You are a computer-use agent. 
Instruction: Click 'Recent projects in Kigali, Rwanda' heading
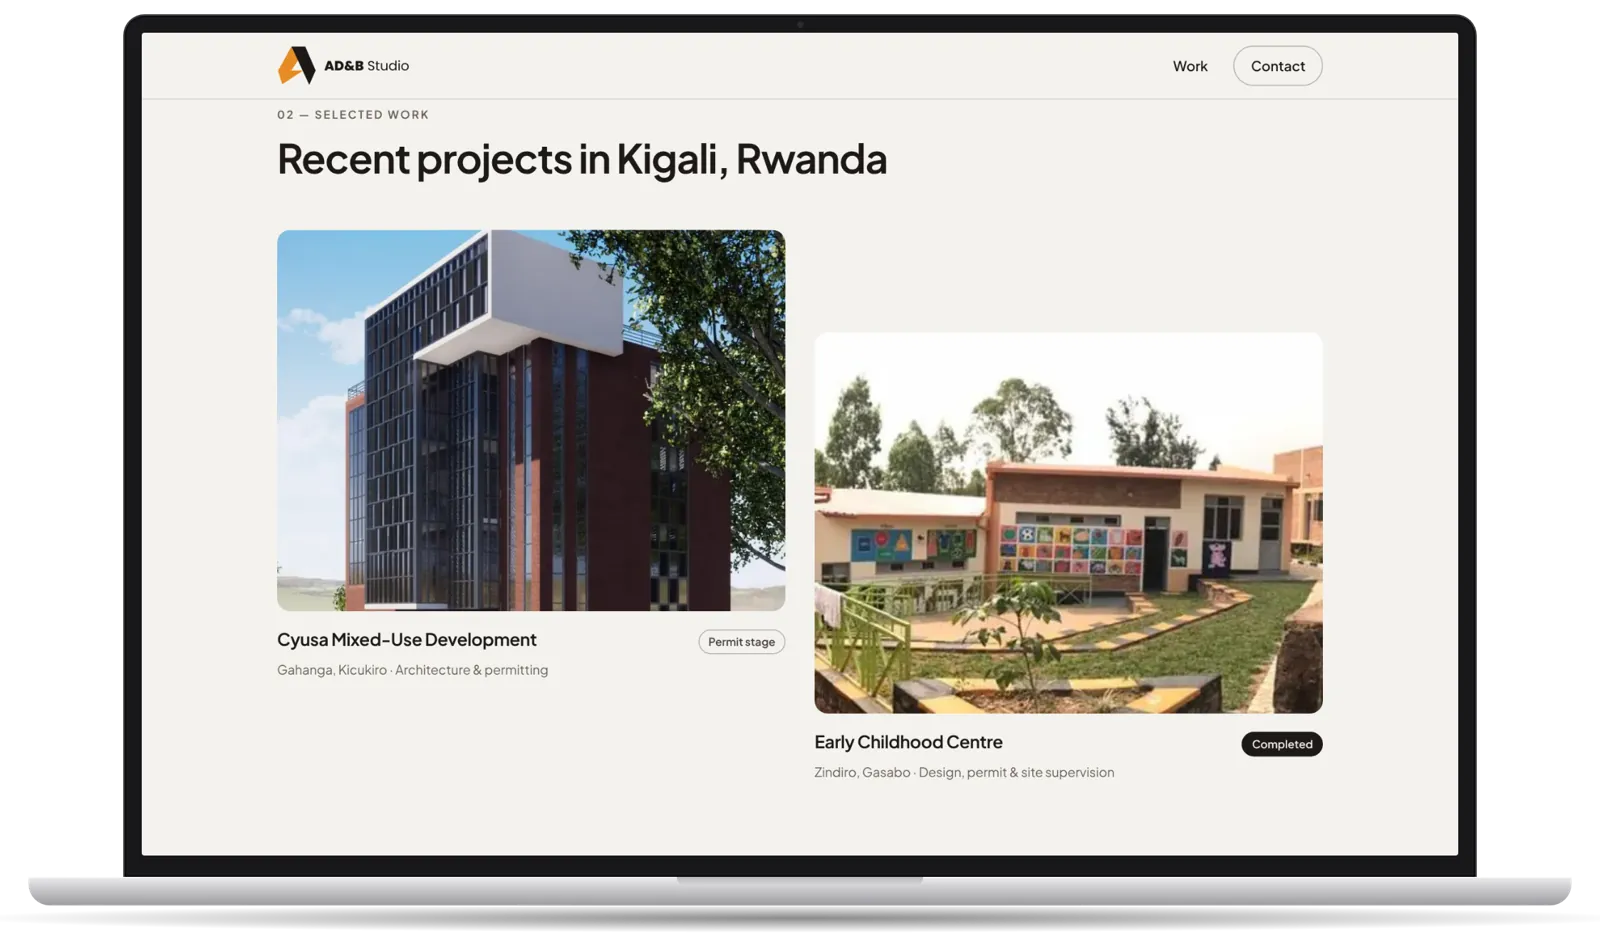pos(582,159)
